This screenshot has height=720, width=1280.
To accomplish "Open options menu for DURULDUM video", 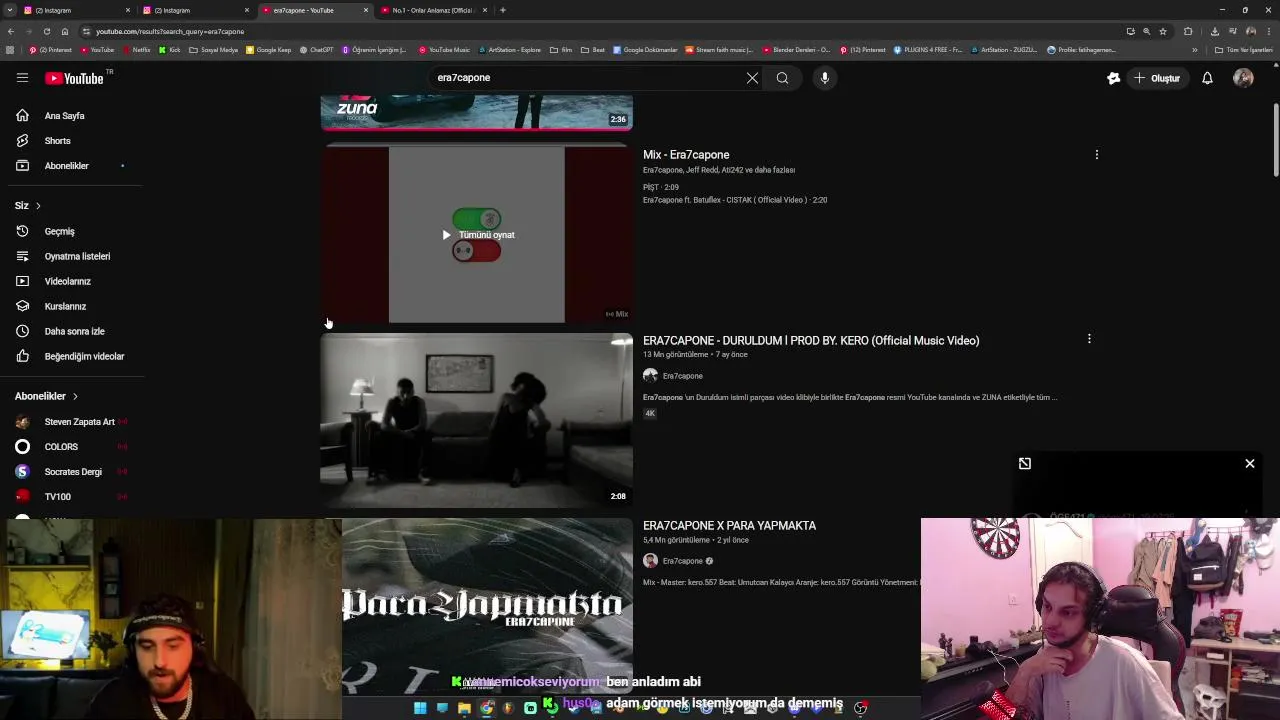I will pyautogui.click(x=1089, y=340).
